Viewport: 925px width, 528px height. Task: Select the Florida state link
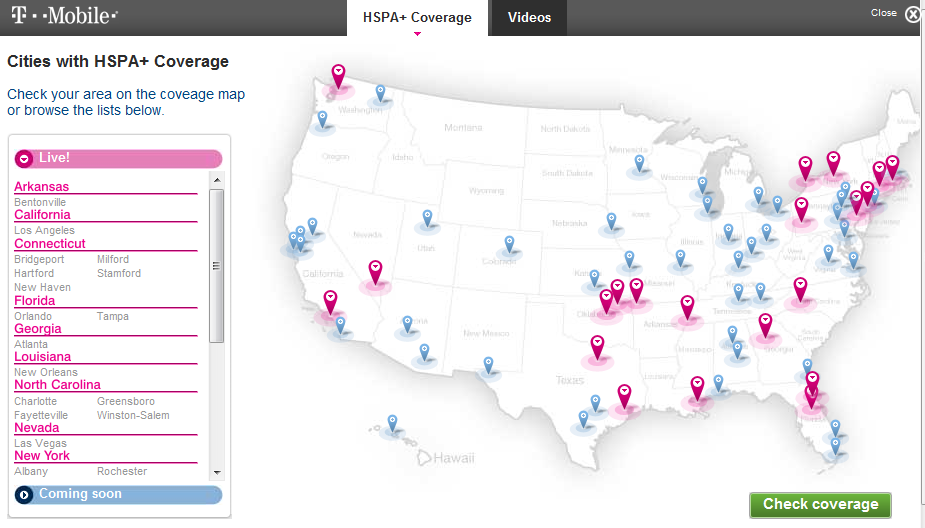coord(34,301)
